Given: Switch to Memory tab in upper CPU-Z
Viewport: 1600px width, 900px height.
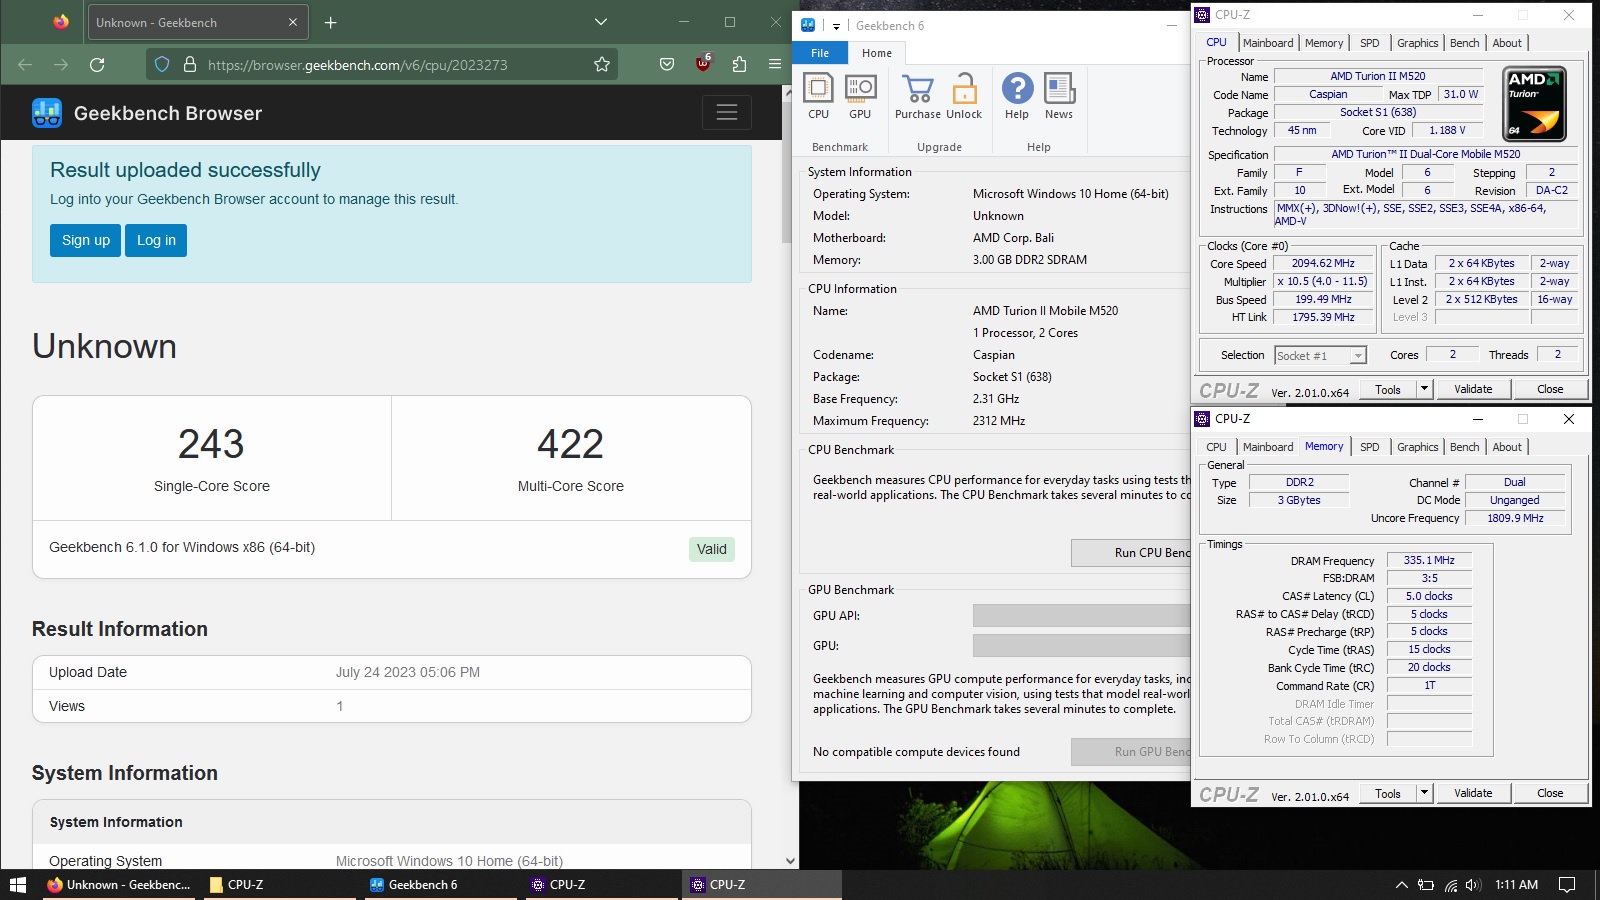Looking at the screenshot, I should pyautogui.click(x=1324, y=43).
